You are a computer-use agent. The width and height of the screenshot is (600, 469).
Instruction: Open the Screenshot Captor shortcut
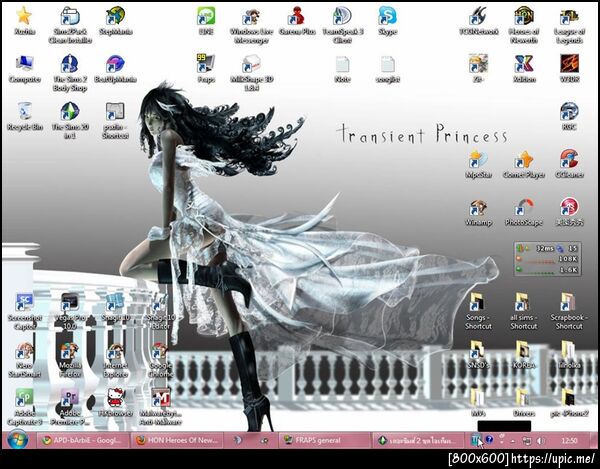(x=25, y=312)
